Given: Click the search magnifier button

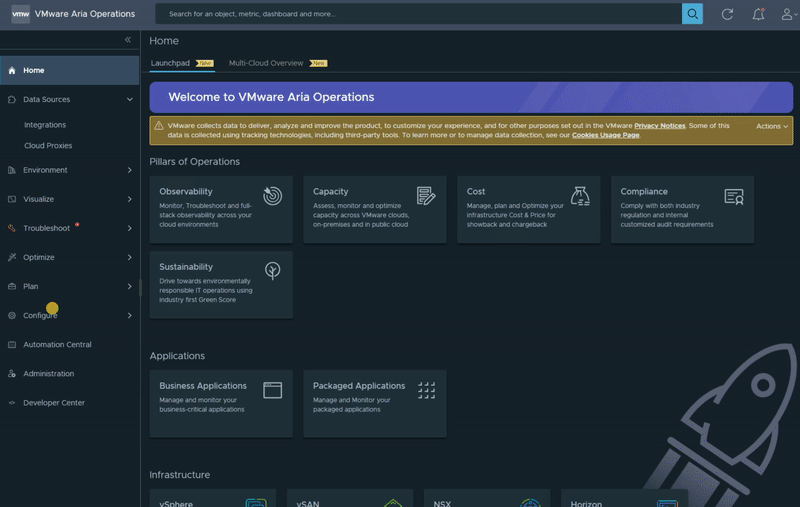Looking at the screenshot, I should point(692,14).
